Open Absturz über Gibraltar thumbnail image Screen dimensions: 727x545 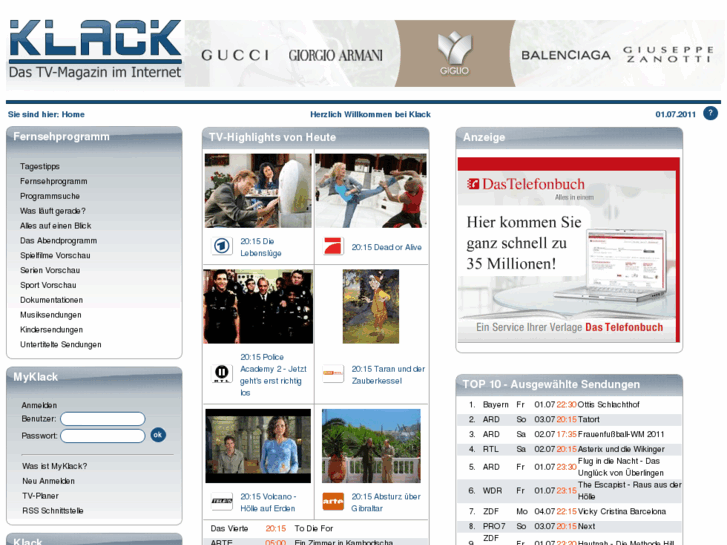[371, 446]
